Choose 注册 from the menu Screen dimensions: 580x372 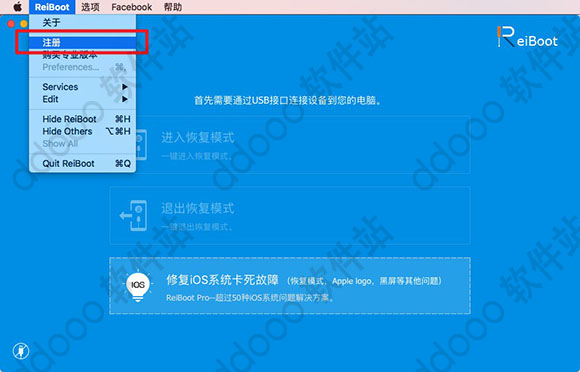(82, 42)
